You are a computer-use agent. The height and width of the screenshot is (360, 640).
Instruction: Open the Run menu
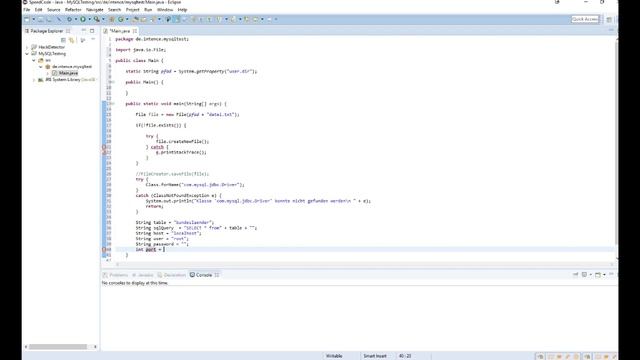click(148, 9)
